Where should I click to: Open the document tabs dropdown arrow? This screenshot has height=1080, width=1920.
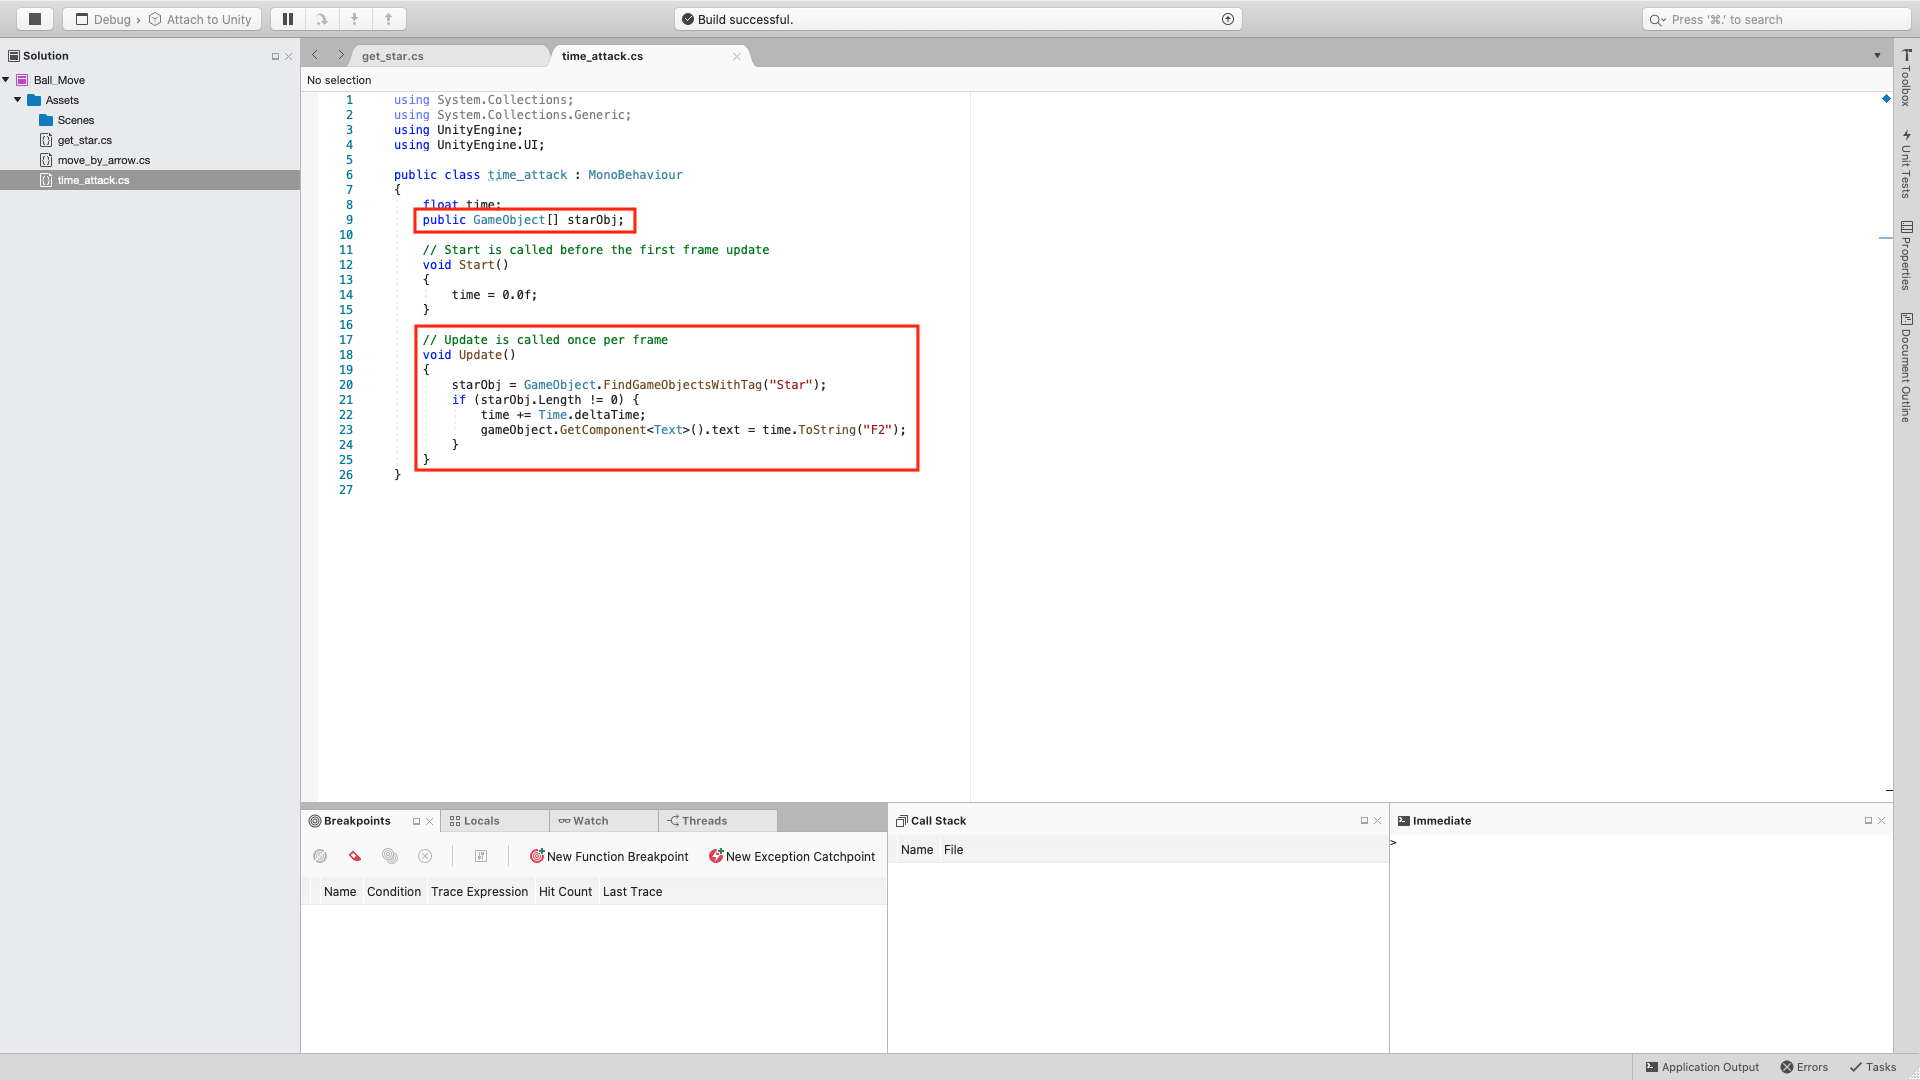pos(1877,56)
